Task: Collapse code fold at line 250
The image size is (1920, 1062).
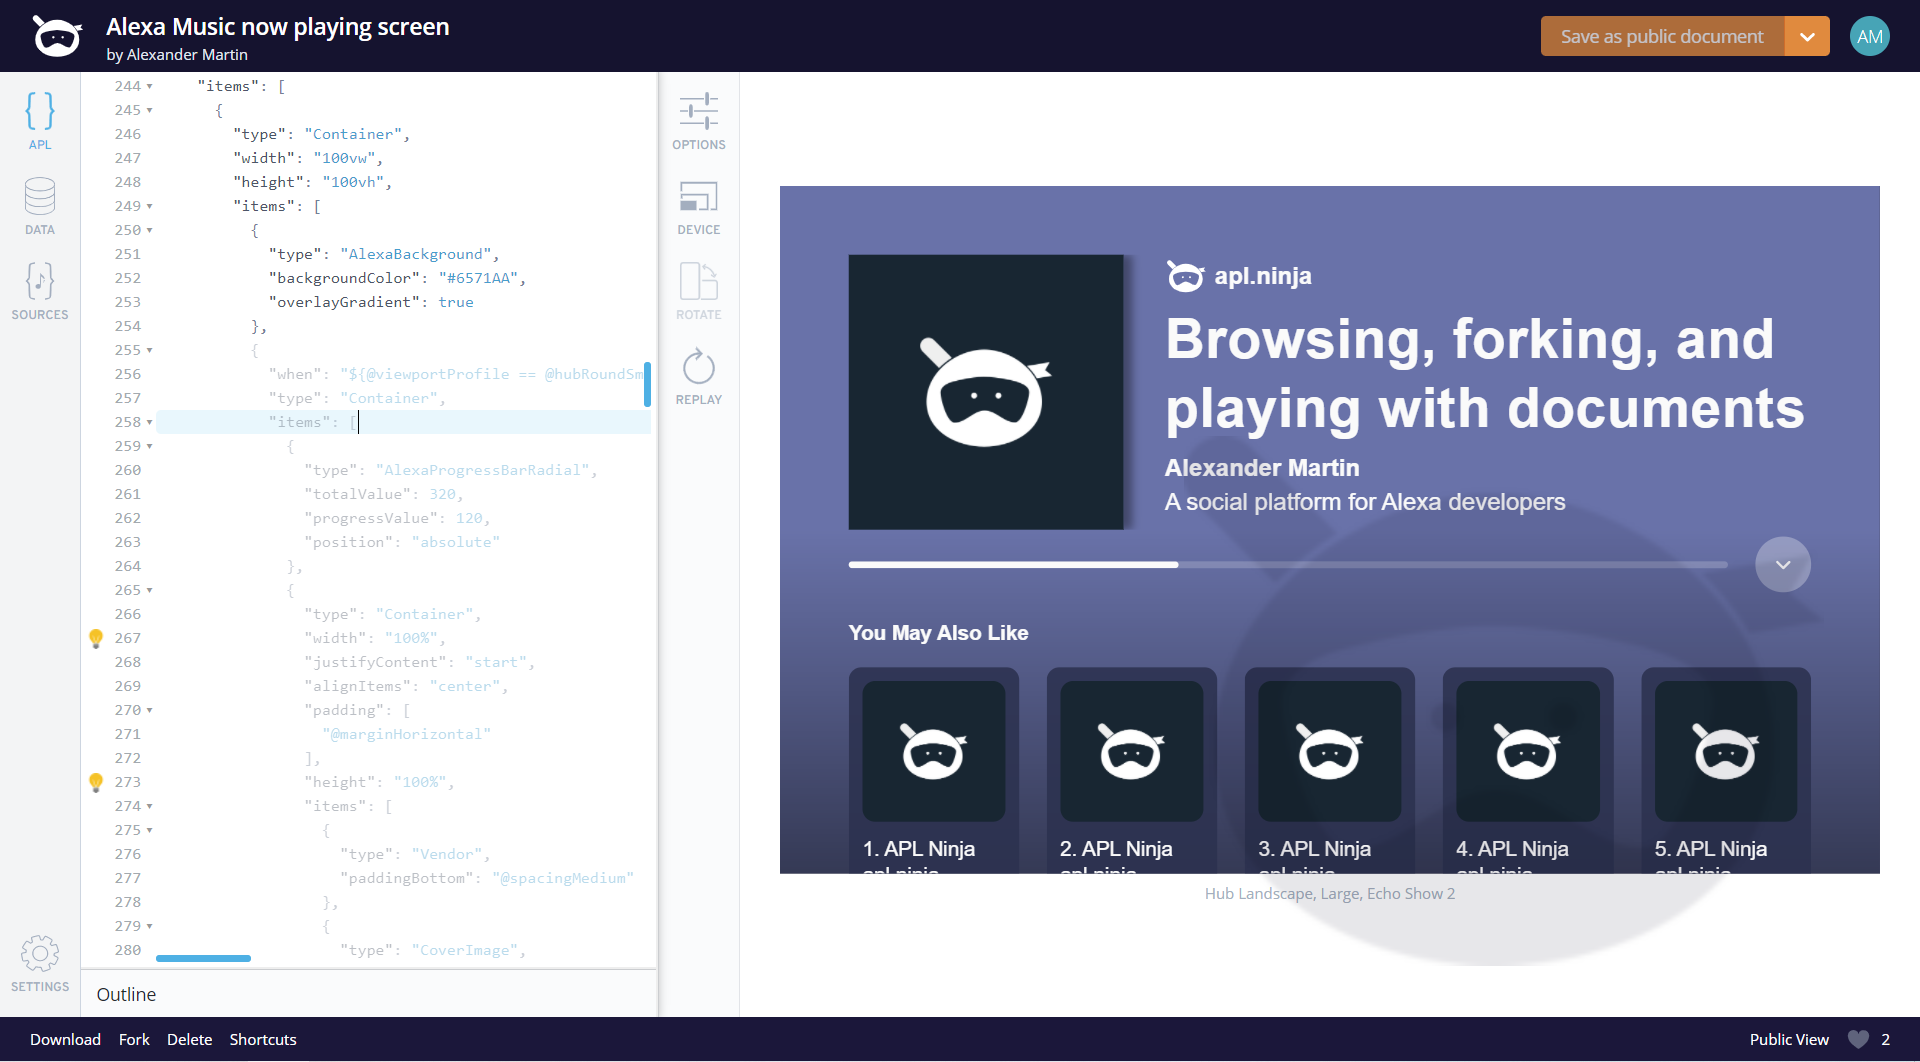Action: point(150,230)
